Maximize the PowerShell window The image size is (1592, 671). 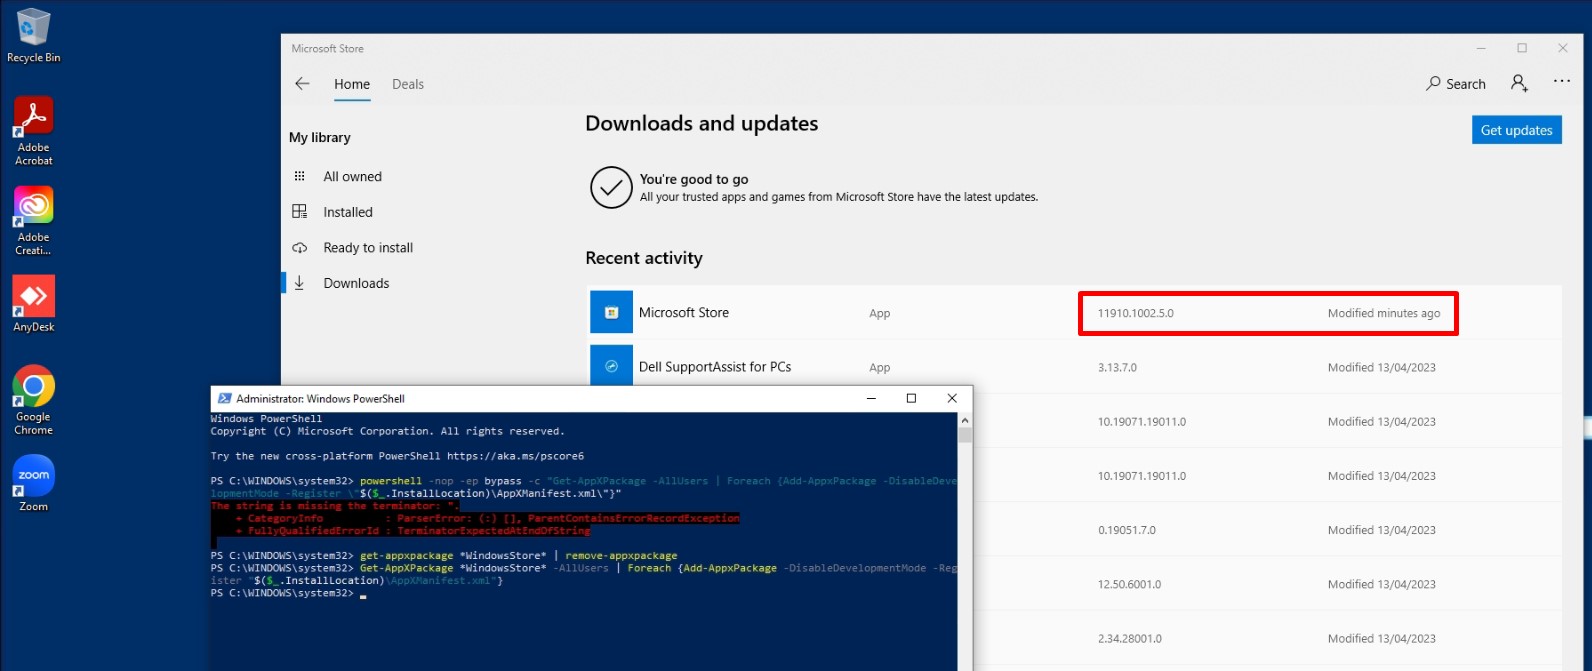(911, 398)
